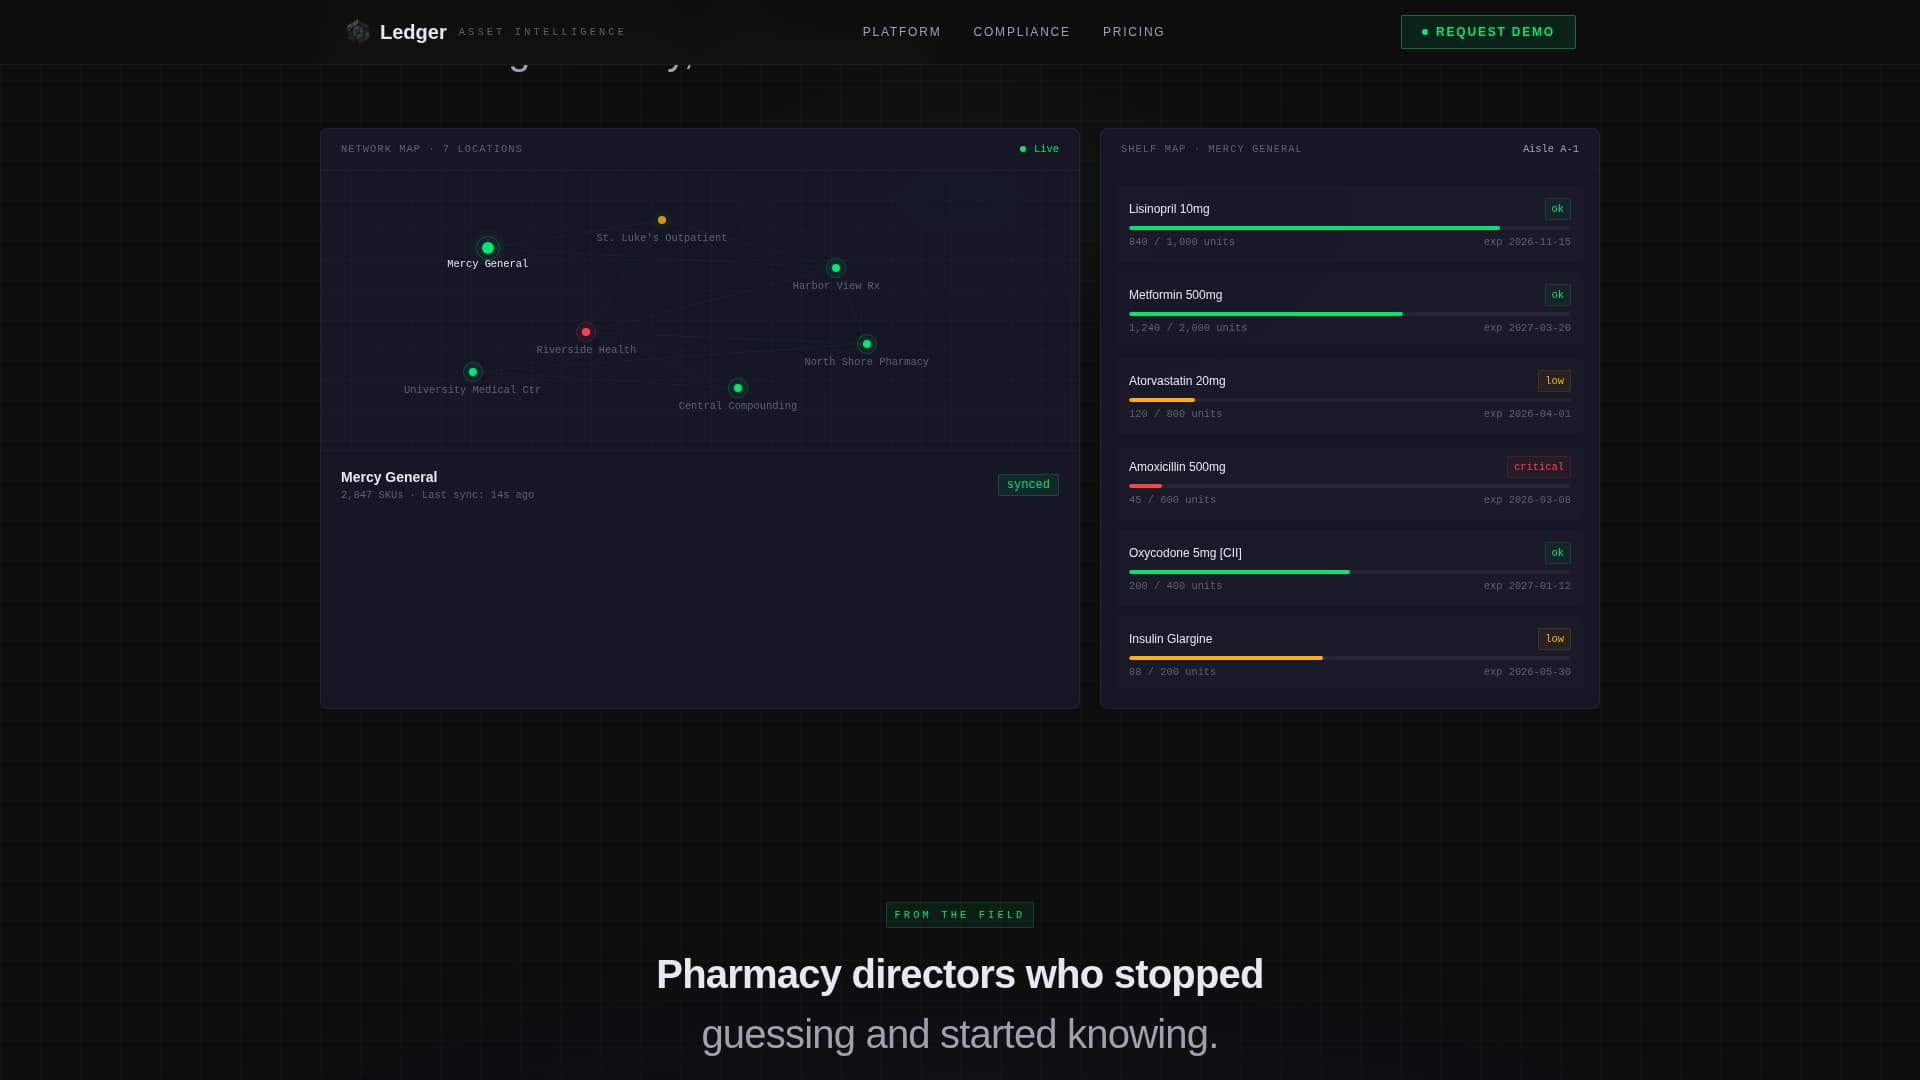This screenshot has height=1080, width=1920.
Task: Click the Insulin Glargine stock bar
Action: click(1349, 658)
